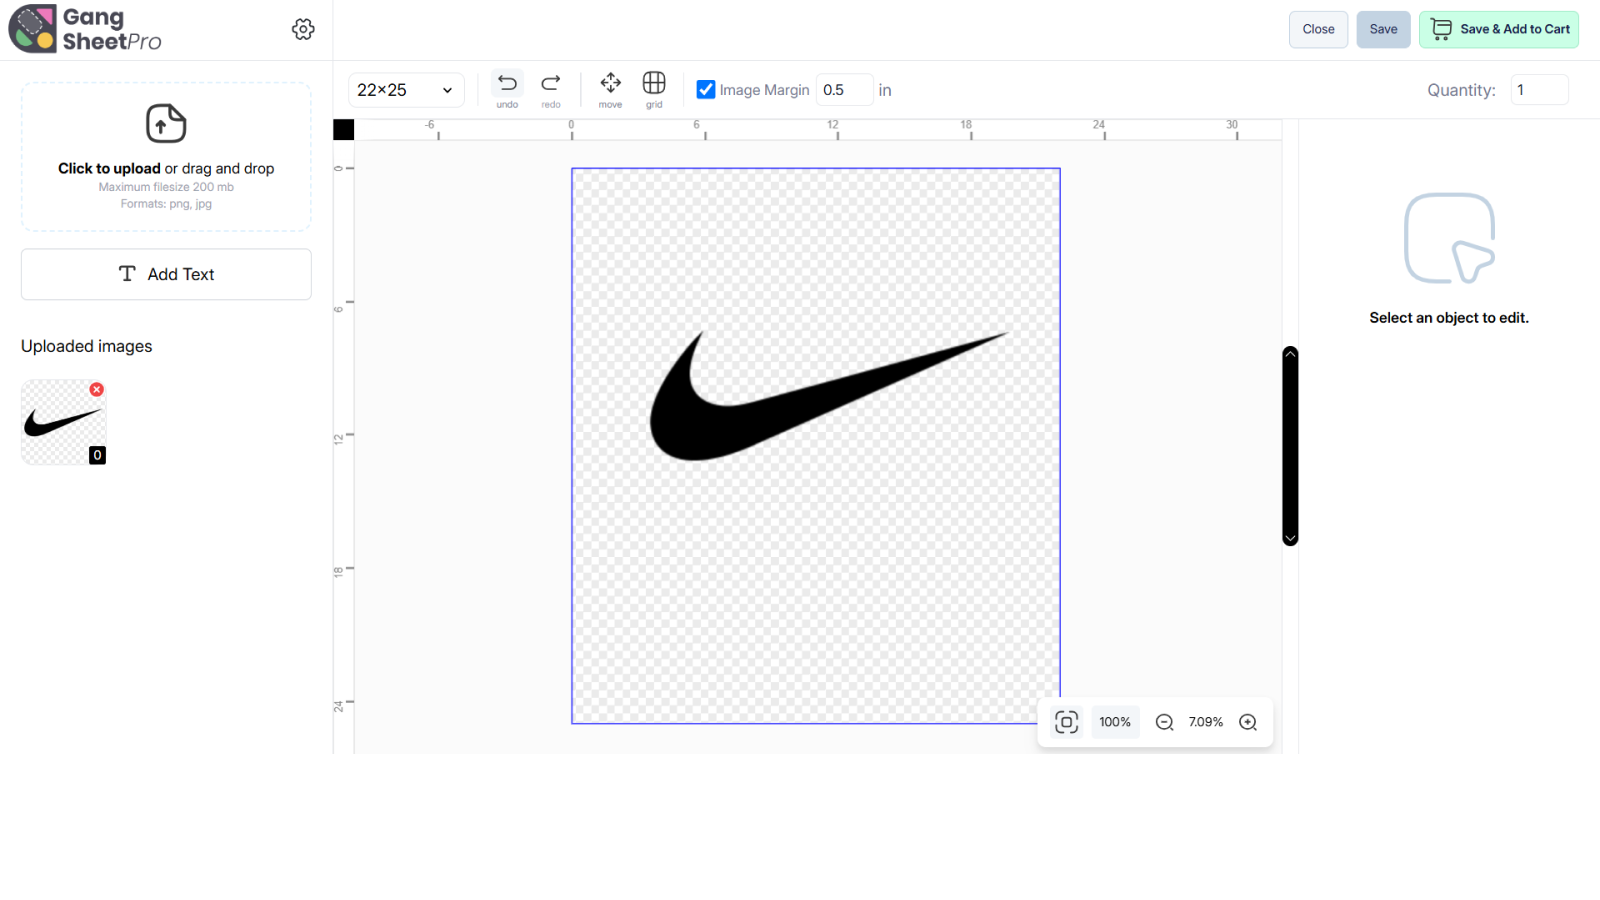Click Save & Add to Cart
Viewport: 1600px width, 900px height.
tap(1498, 29)
